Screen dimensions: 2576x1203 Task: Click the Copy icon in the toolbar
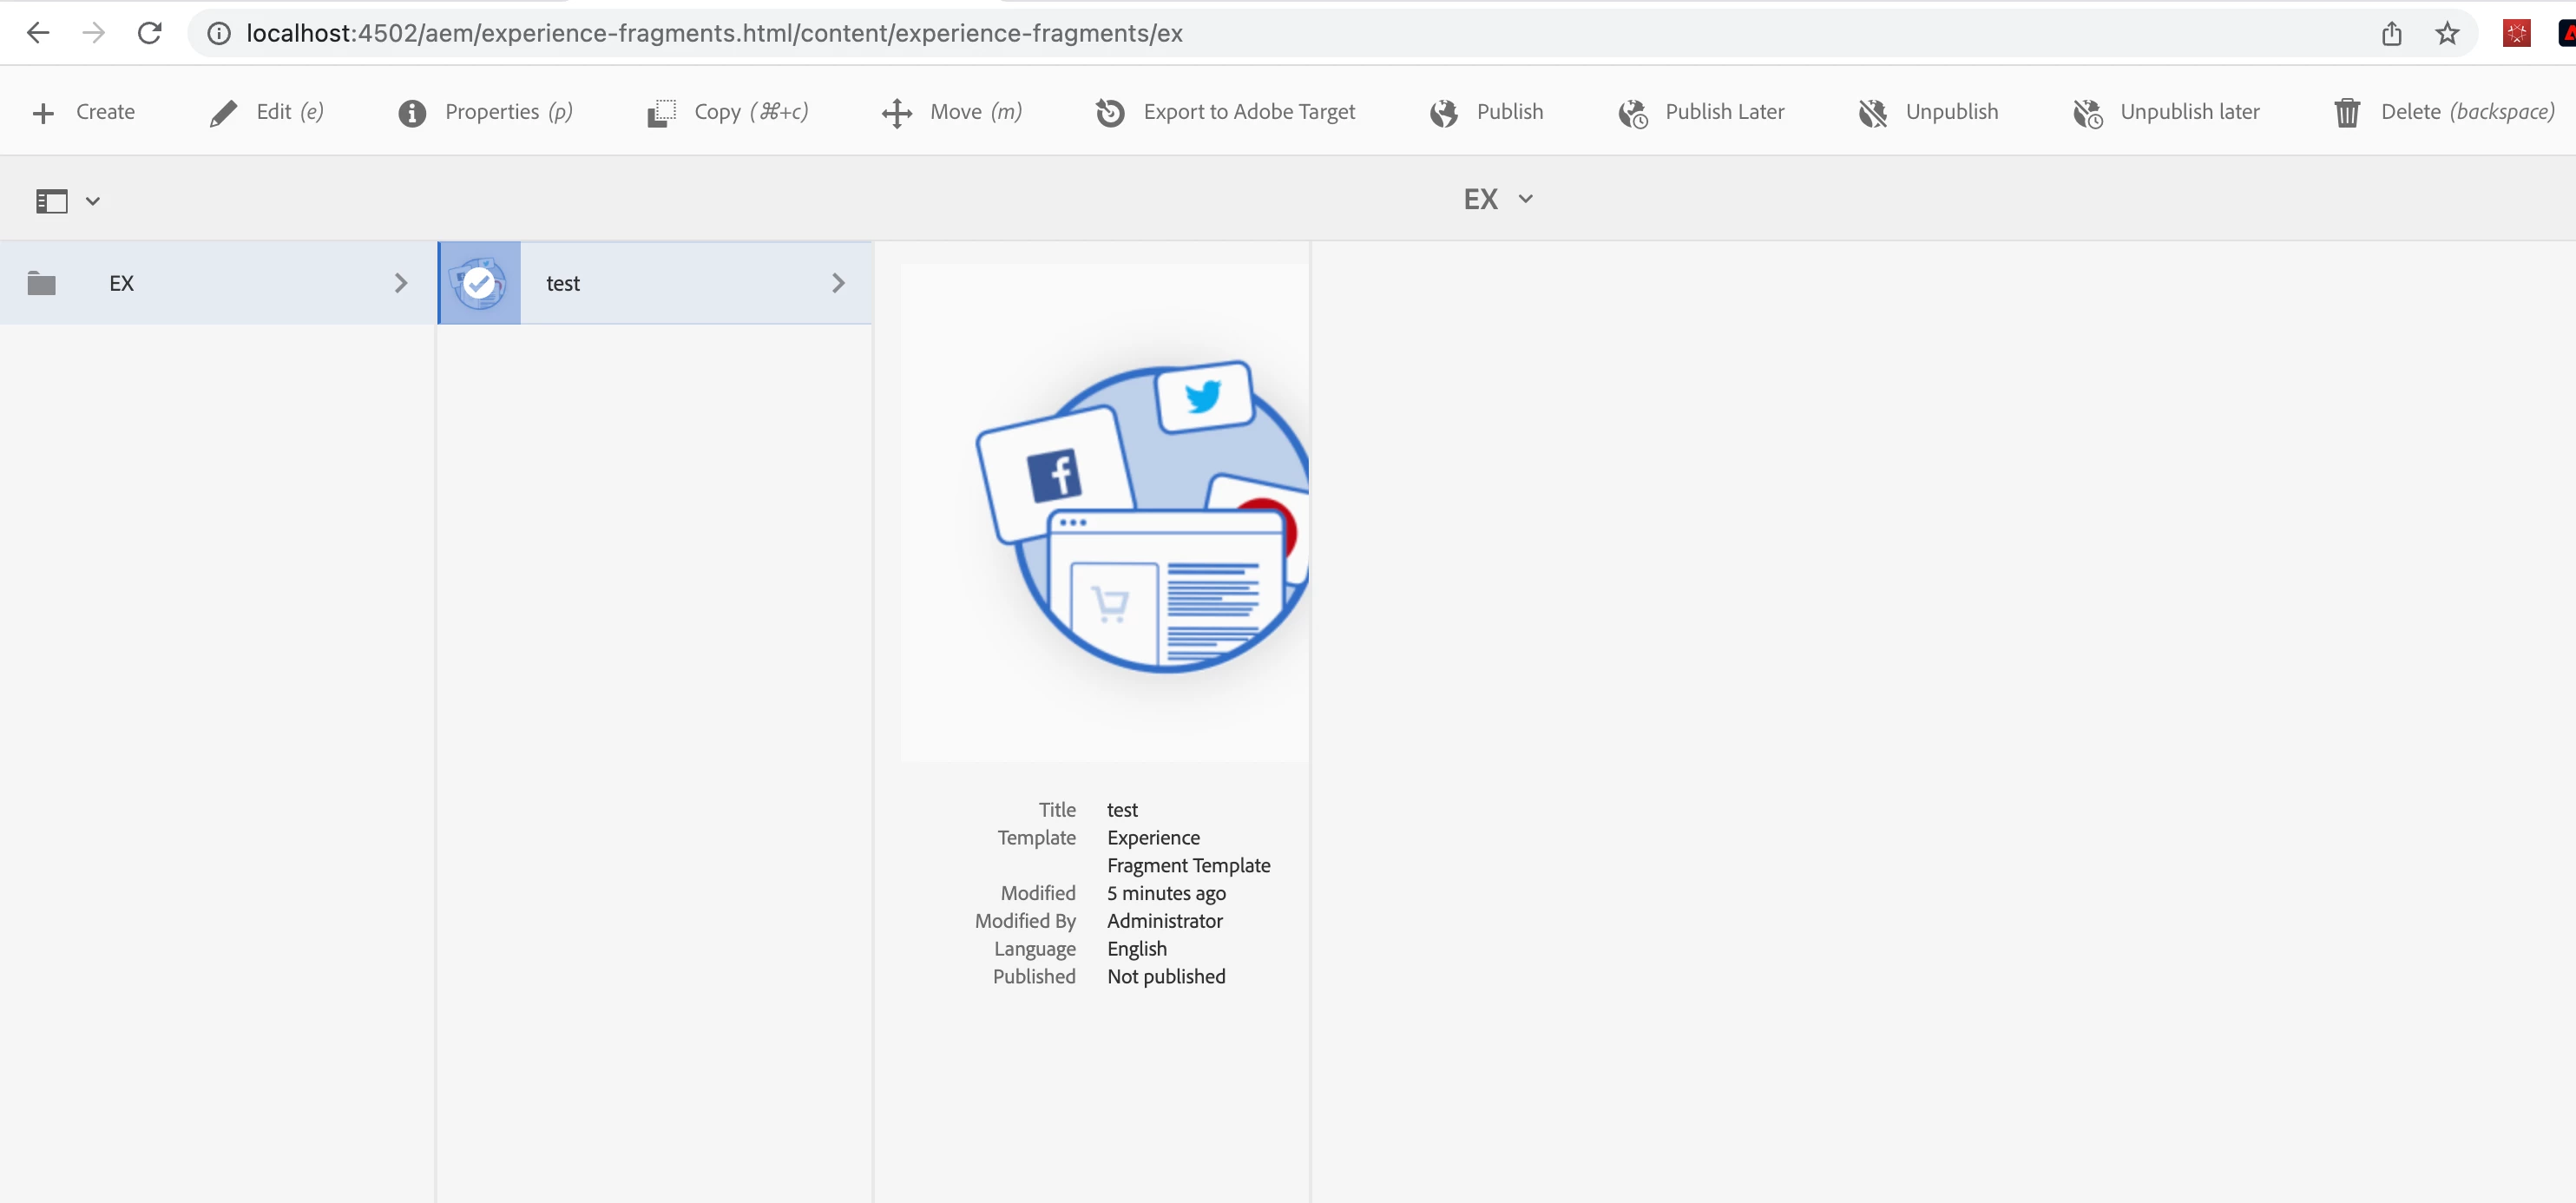pyautogui.click(x=661, y=113)
